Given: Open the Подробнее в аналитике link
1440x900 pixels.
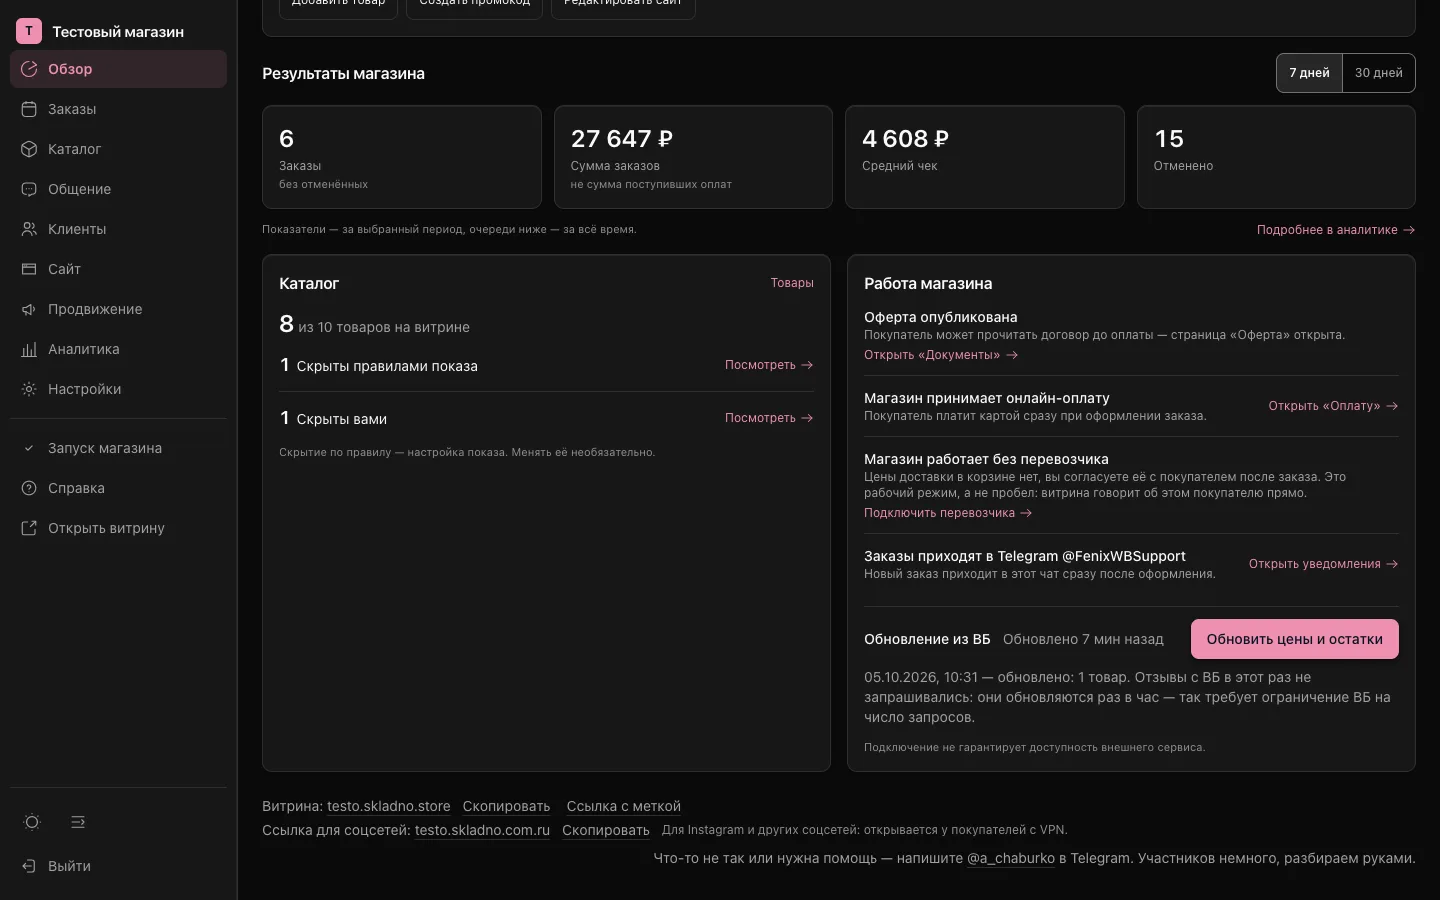Looking at the screenshot, I should click(1335, 230).
